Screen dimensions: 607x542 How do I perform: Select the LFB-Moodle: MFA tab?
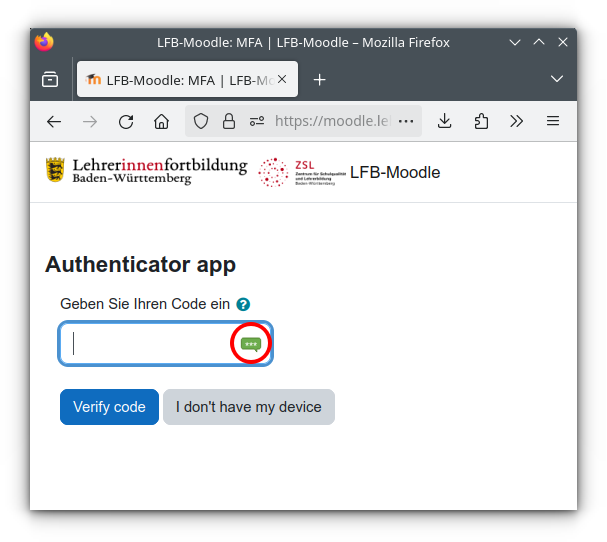click(187, 79)
